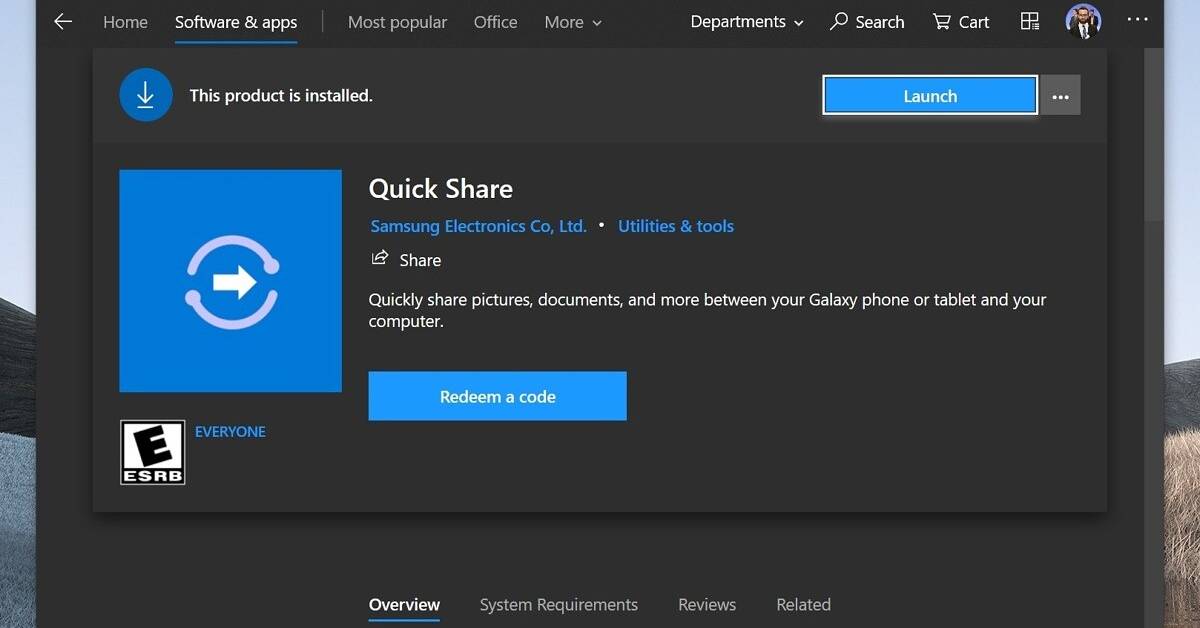This screenshot has height=628, width=1200.
Task: Click the blue download arrow icon
Action: click(x=145, y=96)
